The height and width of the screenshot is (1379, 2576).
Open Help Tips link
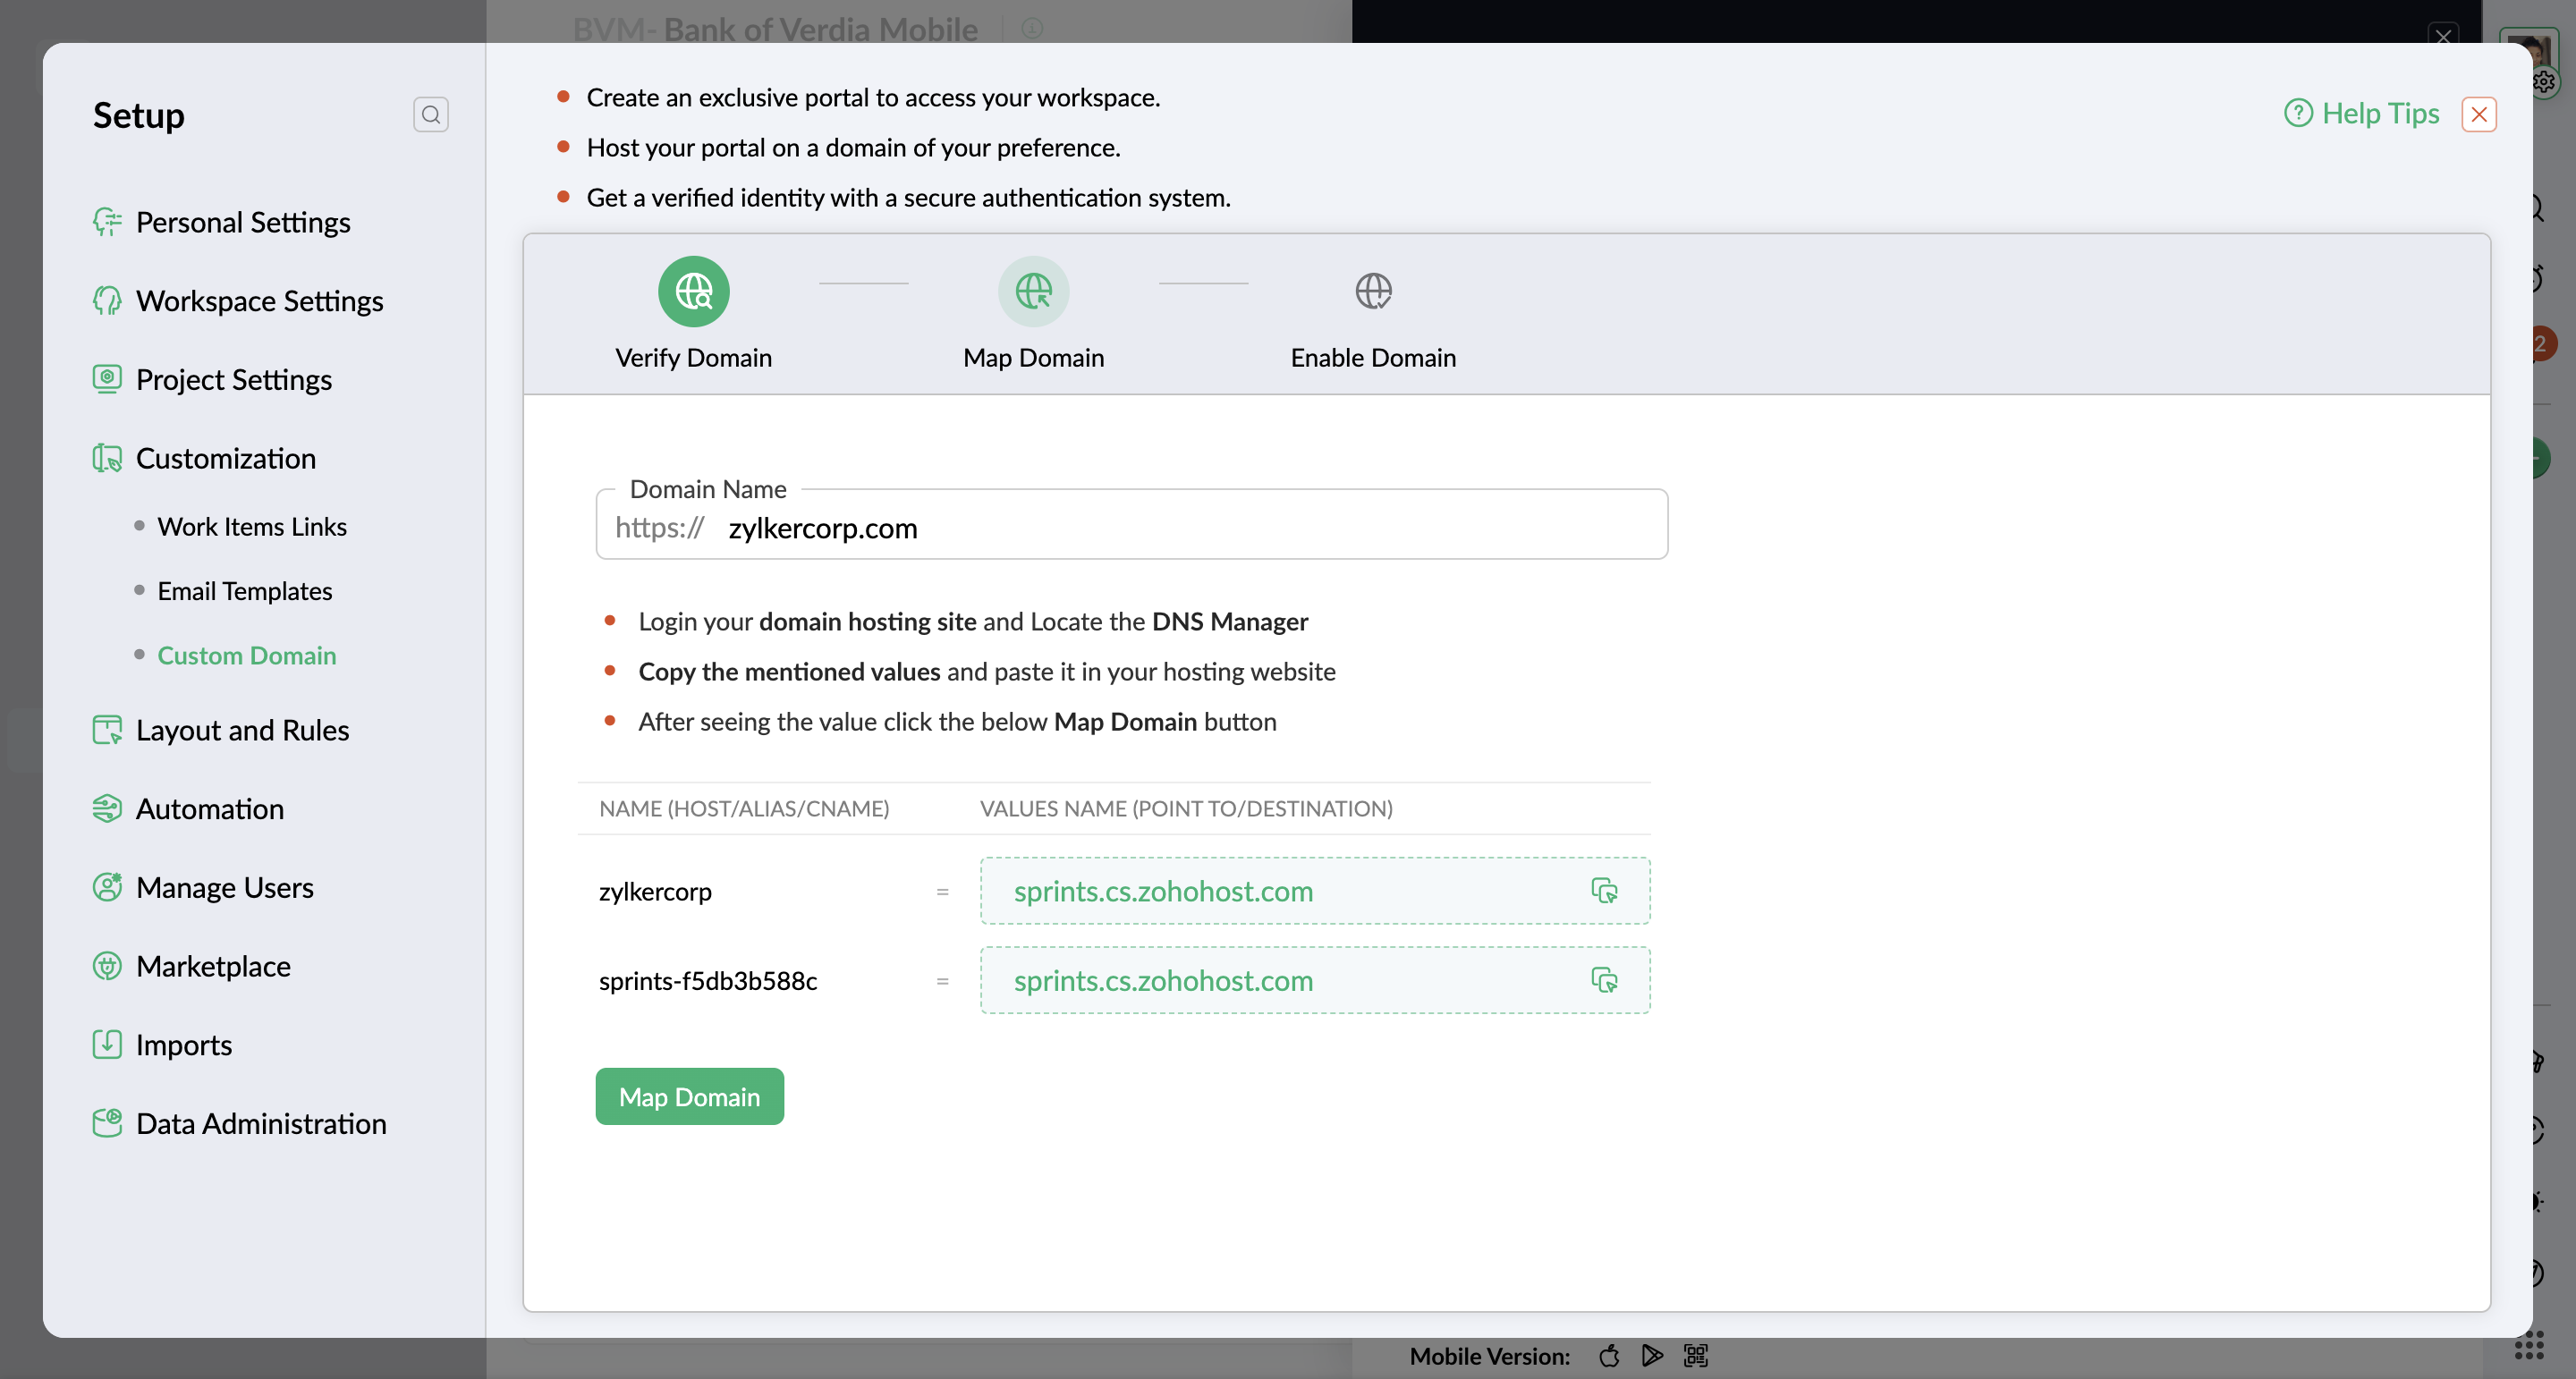click(x=2362, y=114)
